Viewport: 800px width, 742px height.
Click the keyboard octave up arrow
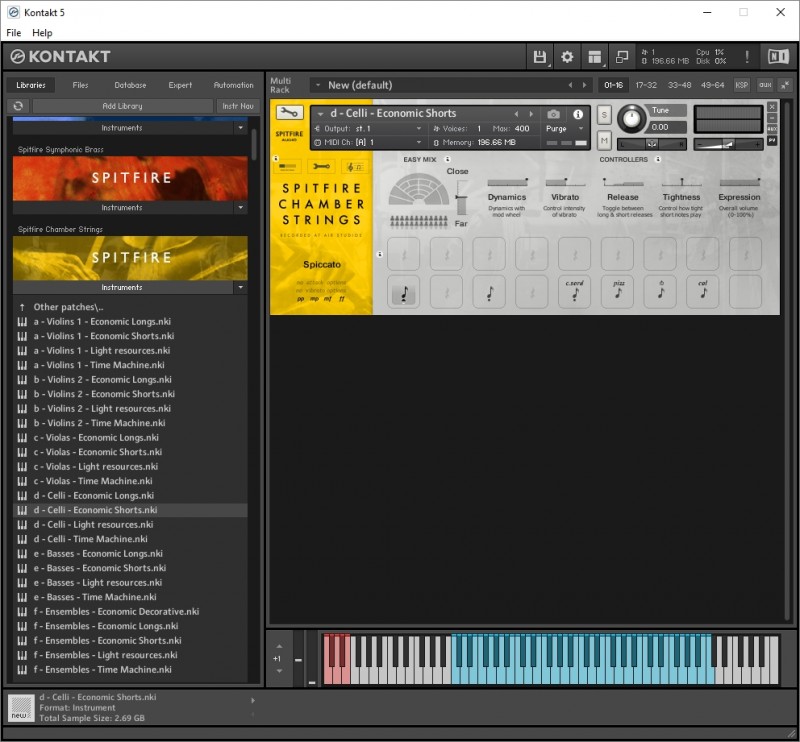(279, 646)
